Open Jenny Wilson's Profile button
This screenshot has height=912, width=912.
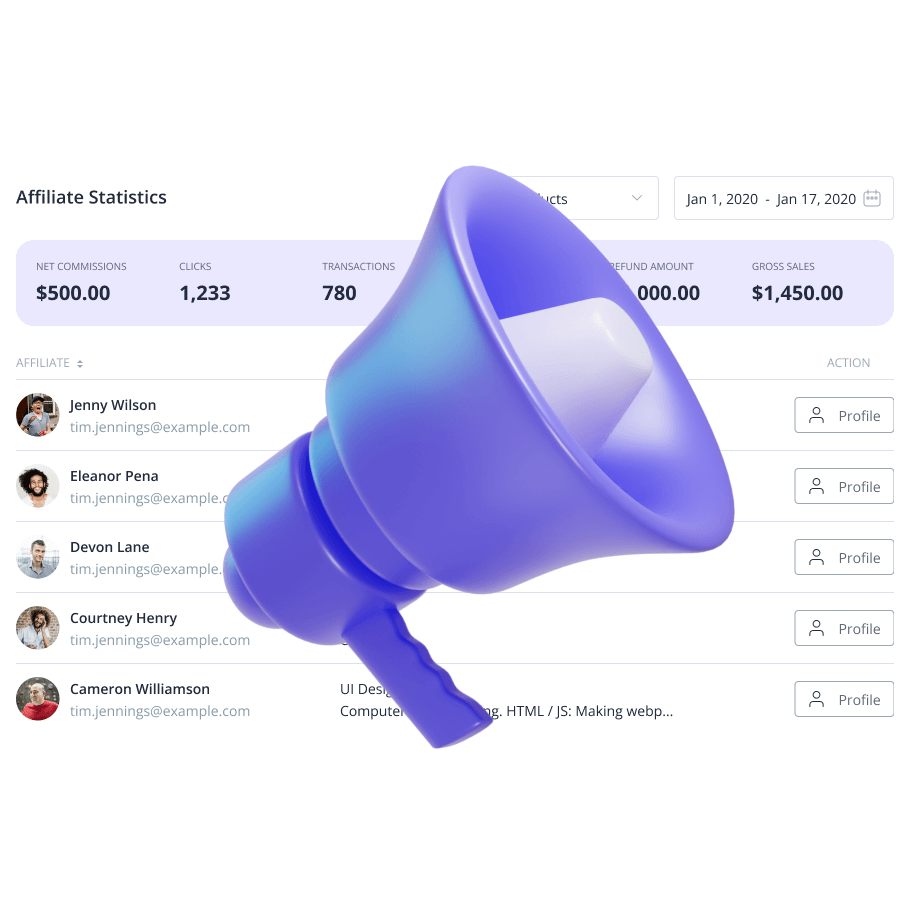(x=844, y=415)
